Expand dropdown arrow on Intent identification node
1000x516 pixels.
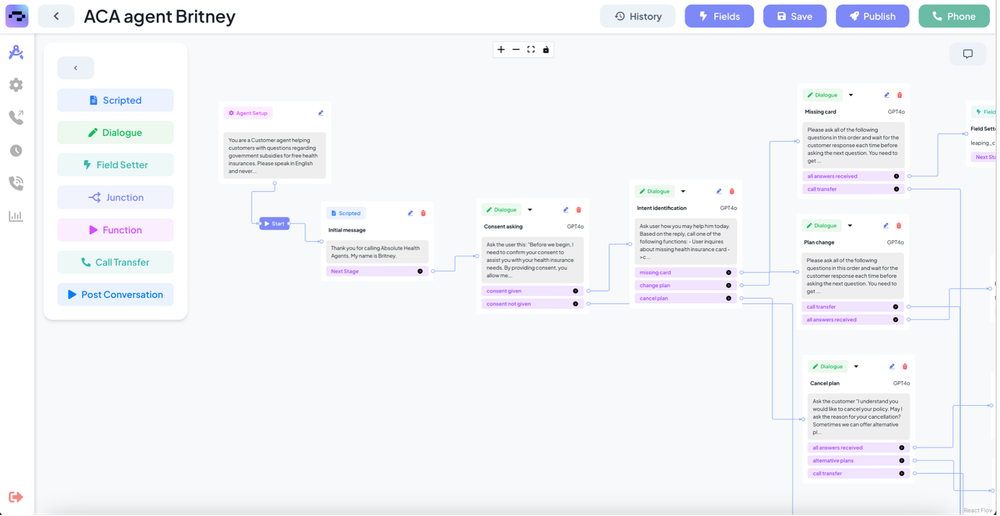pyautogui.click(x=682, y=191)
